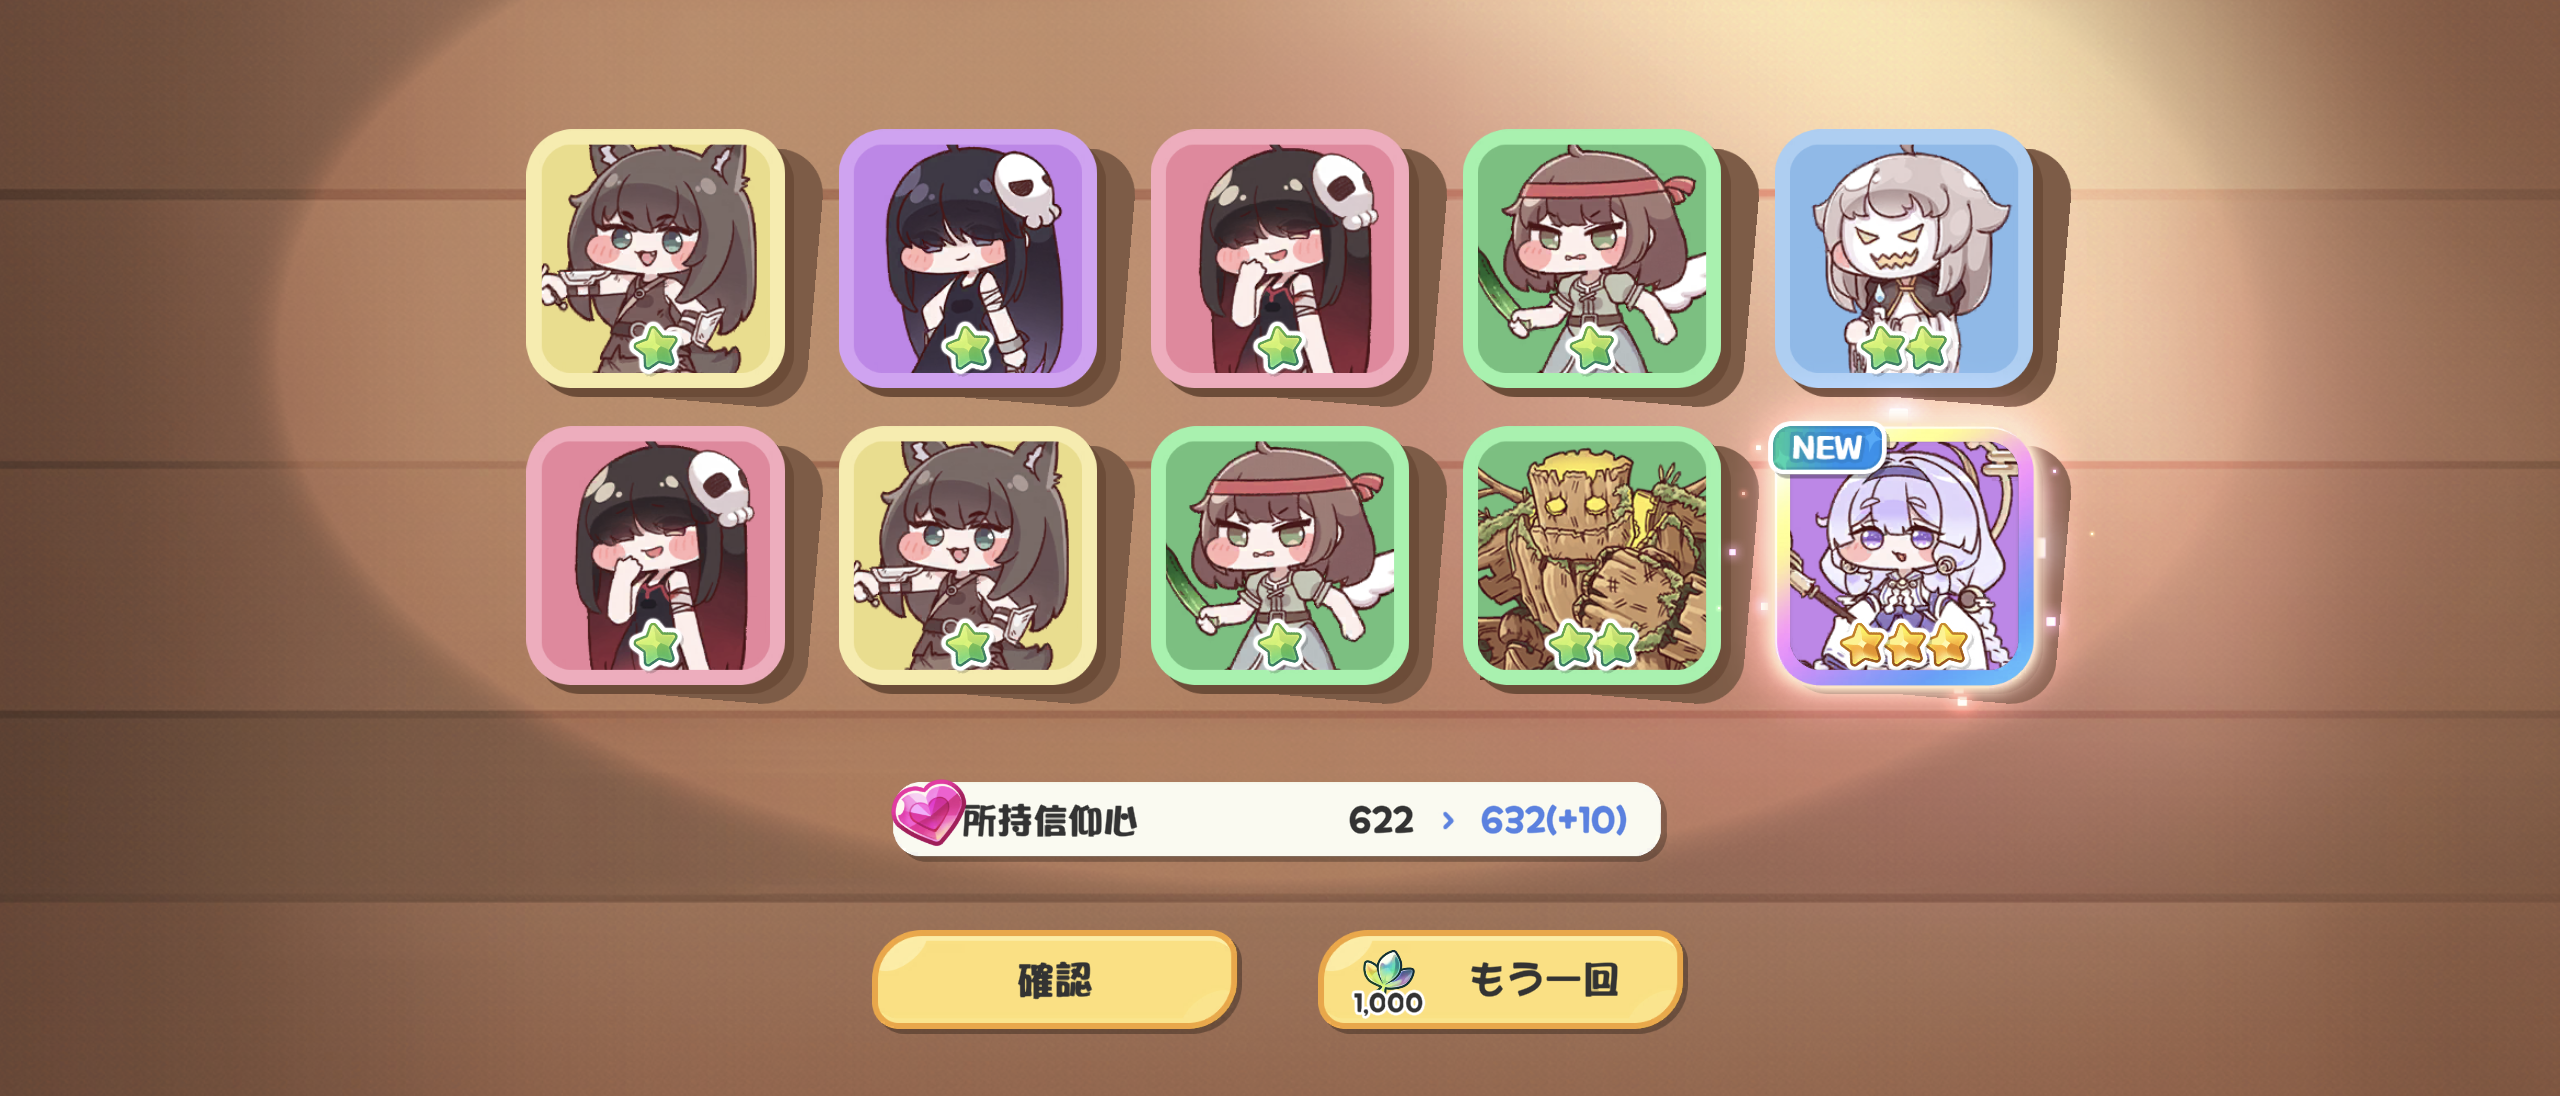View the new three-star lavender-haired girl card
Viewport: 2560px width, 1096px height.
(1903, 555)
